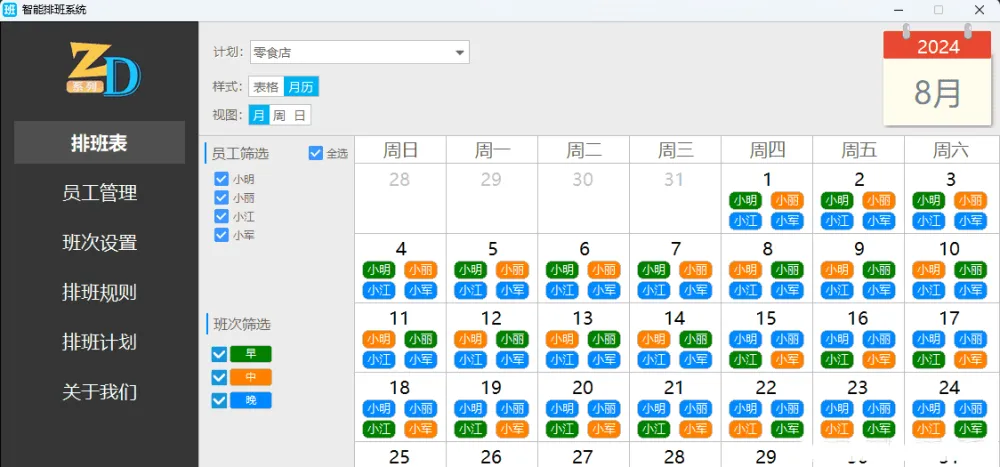Switch style to 表格
1000x467 pixels.
tap(265, 87)
